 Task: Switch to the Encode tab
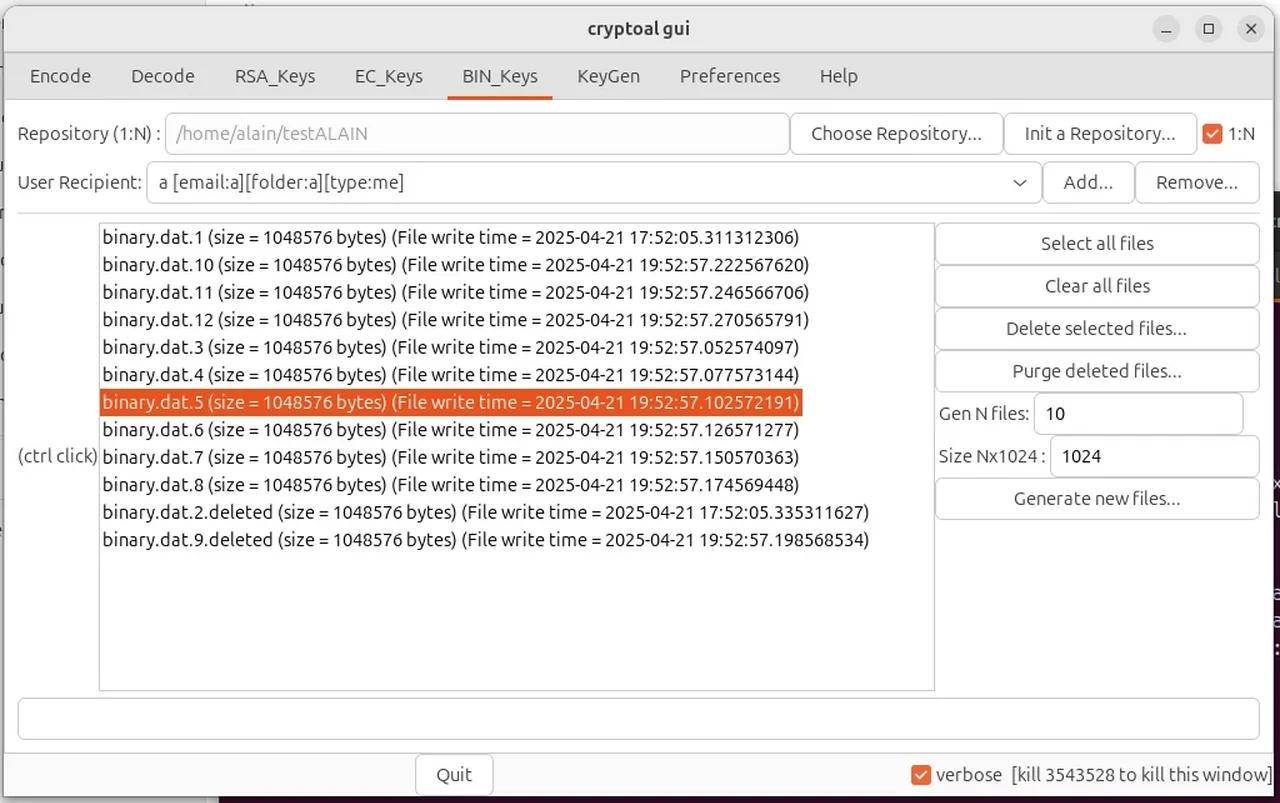click(60, 76)
